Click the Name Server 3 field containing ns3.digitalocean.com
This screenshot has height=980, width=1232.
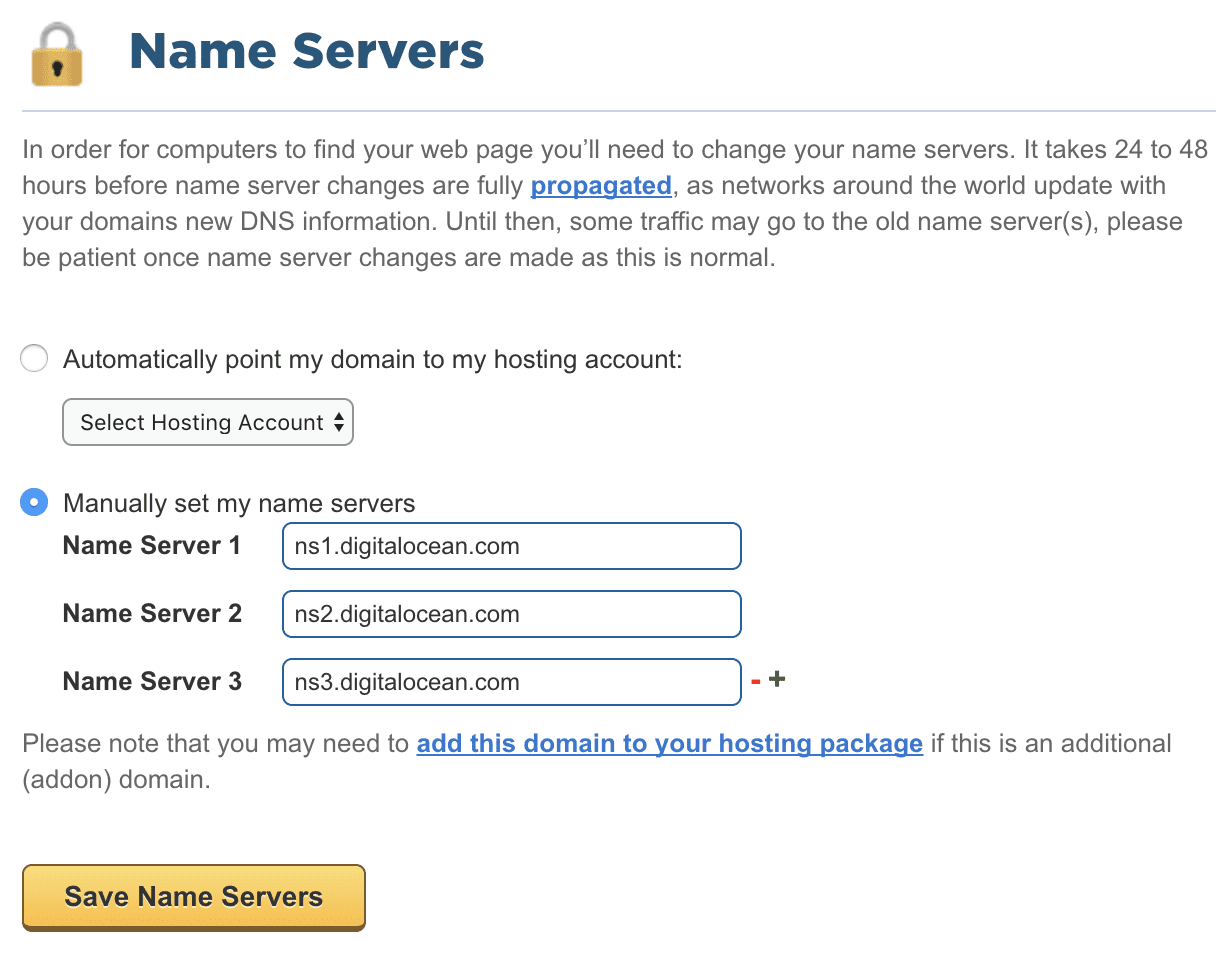511,681
